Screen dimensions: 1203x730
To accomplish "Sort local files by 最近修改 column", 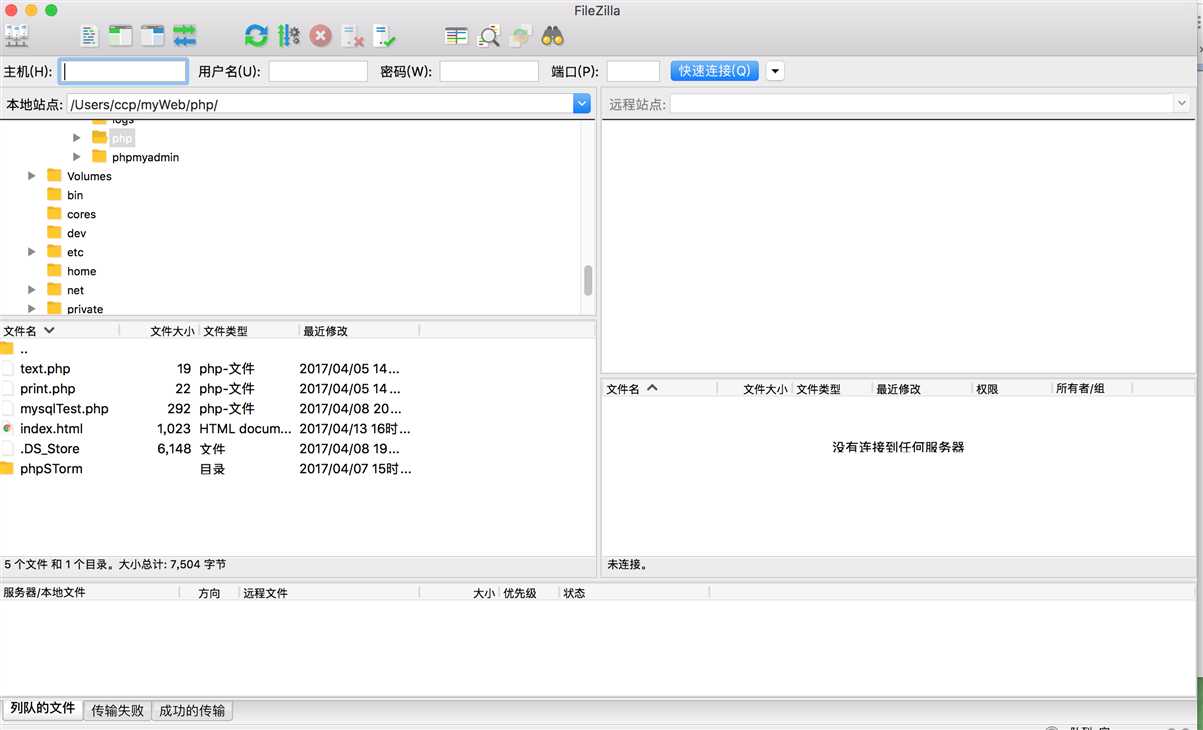I will [x=359, y=331].
